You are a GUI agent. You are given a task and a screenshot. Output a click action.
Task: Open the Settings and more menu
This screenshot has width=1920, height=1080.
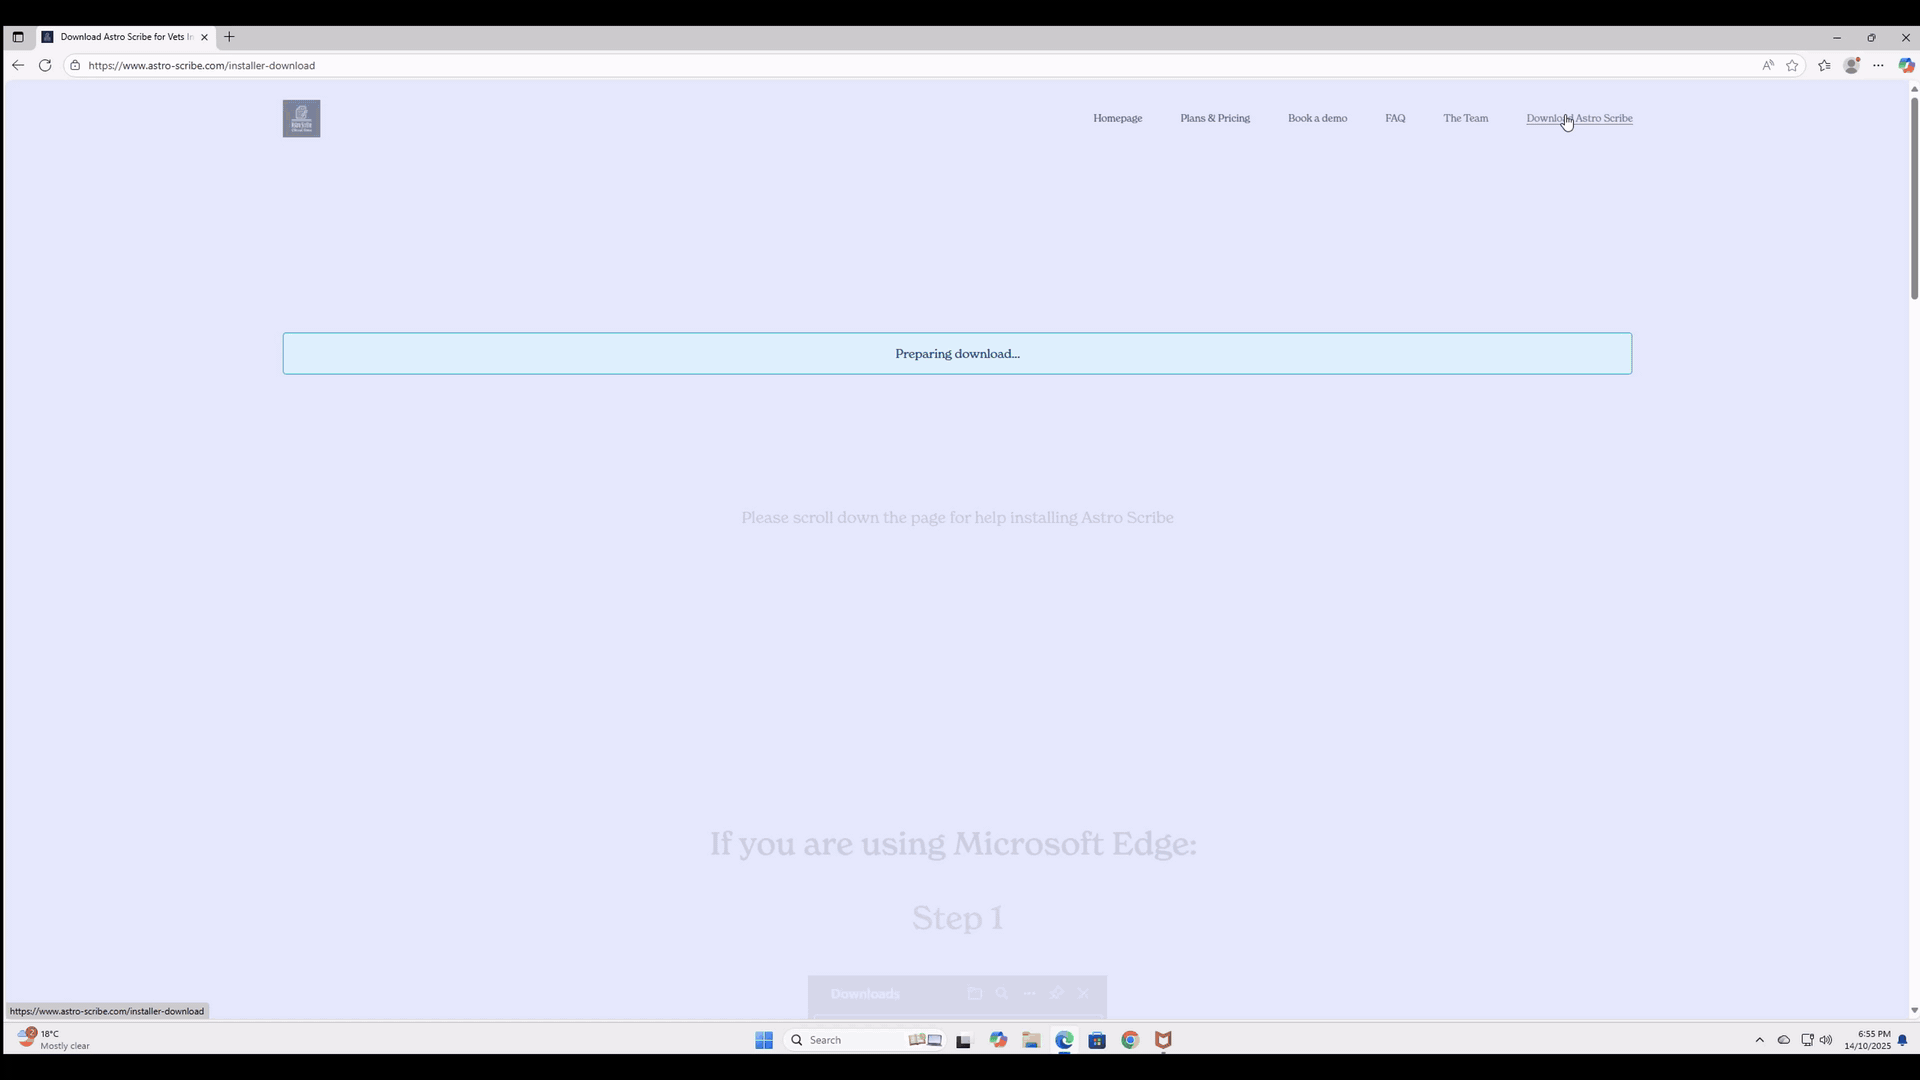[1879, 65]
